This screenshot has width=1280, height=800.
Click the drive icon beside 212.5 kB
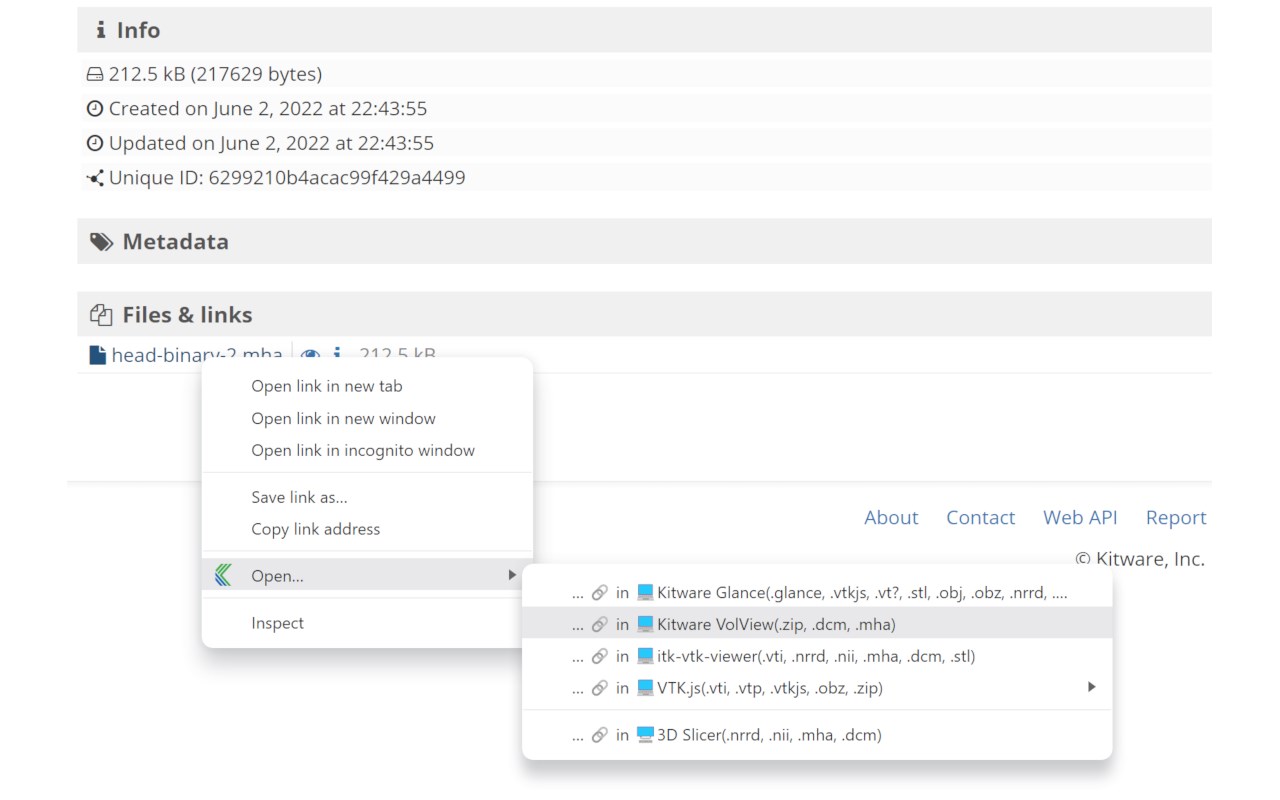click(x=95, y=75)
